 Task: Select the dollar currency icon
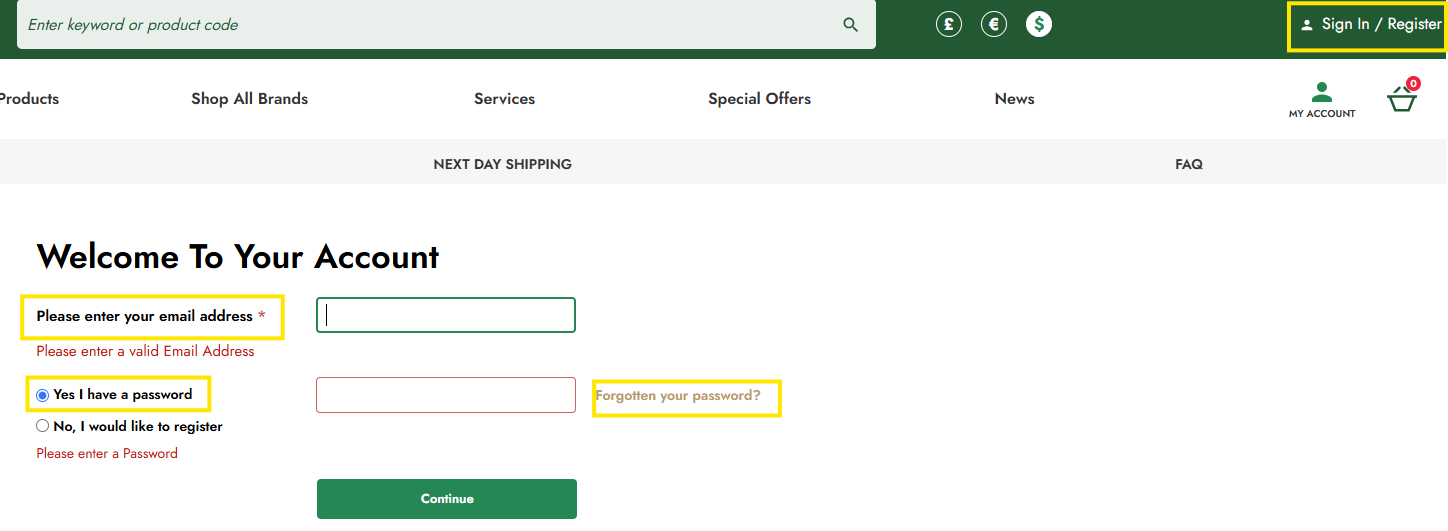coord(1039,24)
